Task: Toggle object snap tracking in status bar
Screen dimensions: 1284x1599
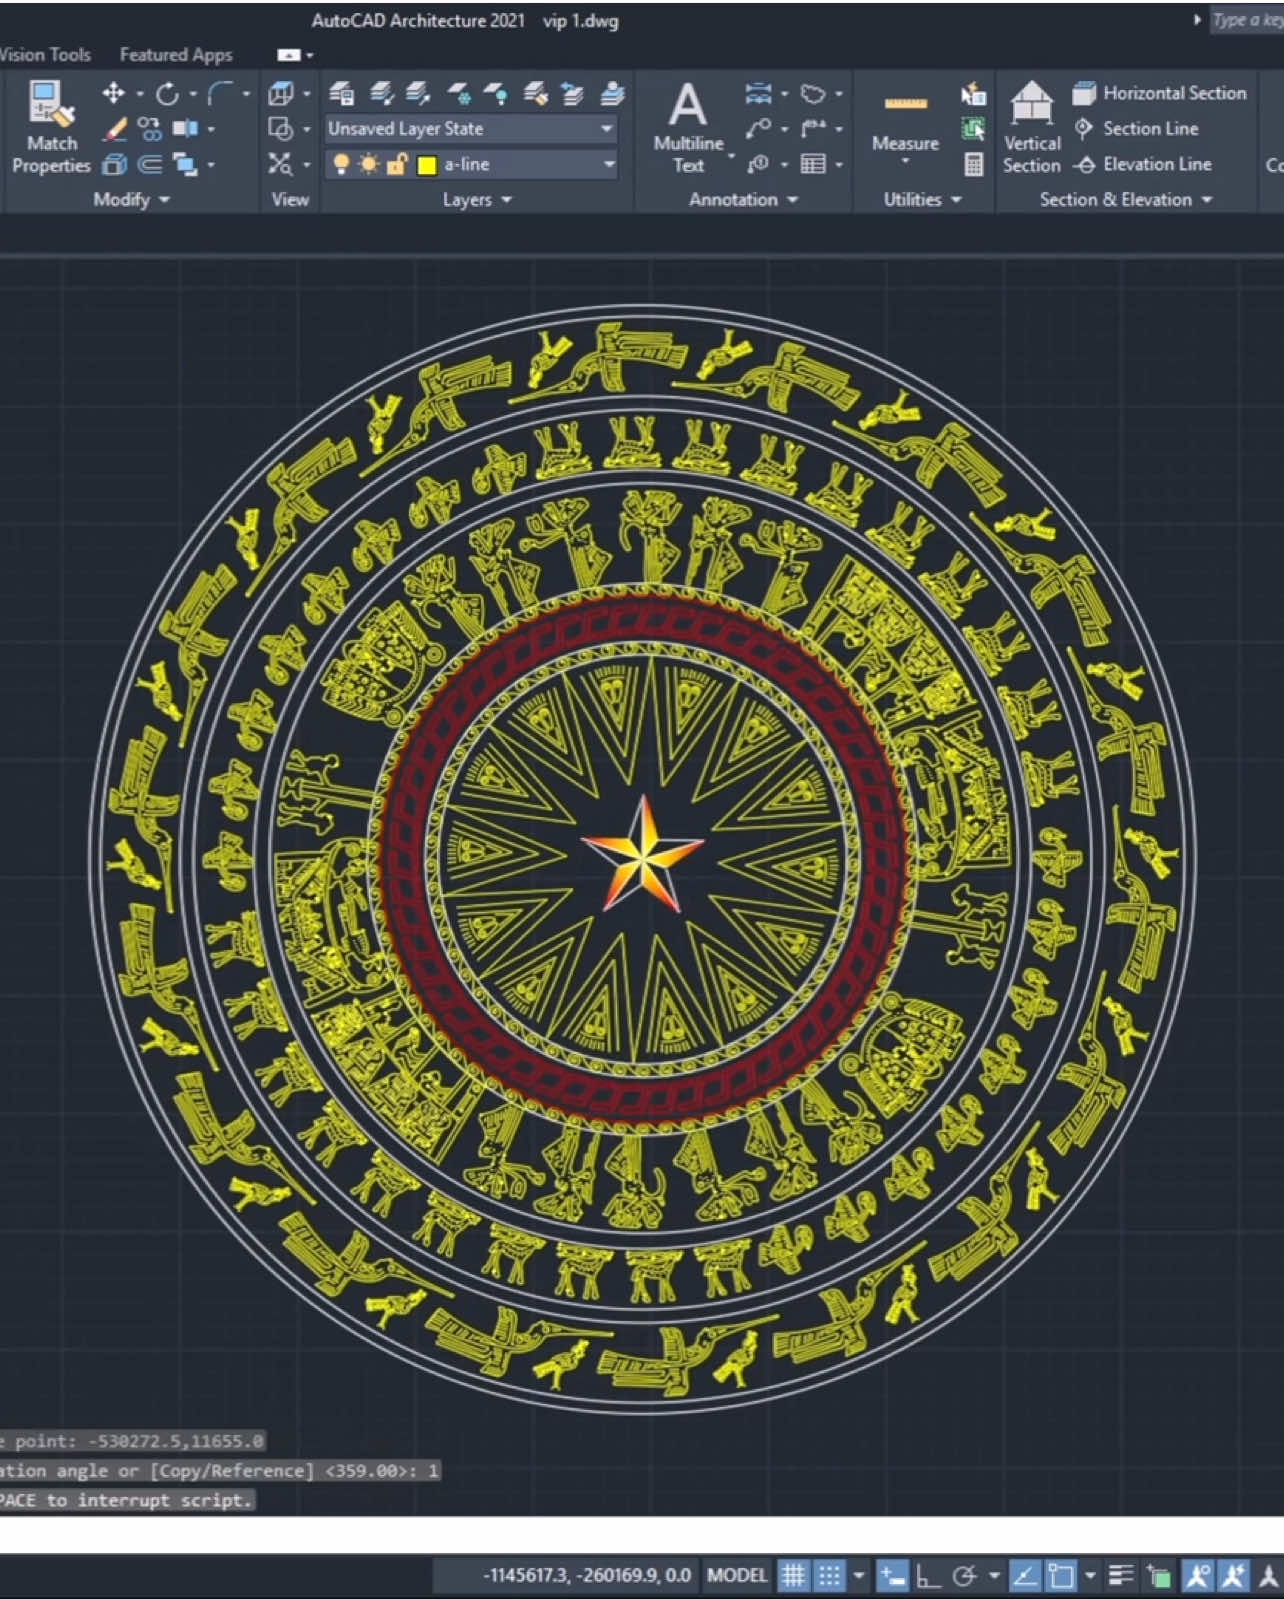Action: click(x=1024, y=1577)
